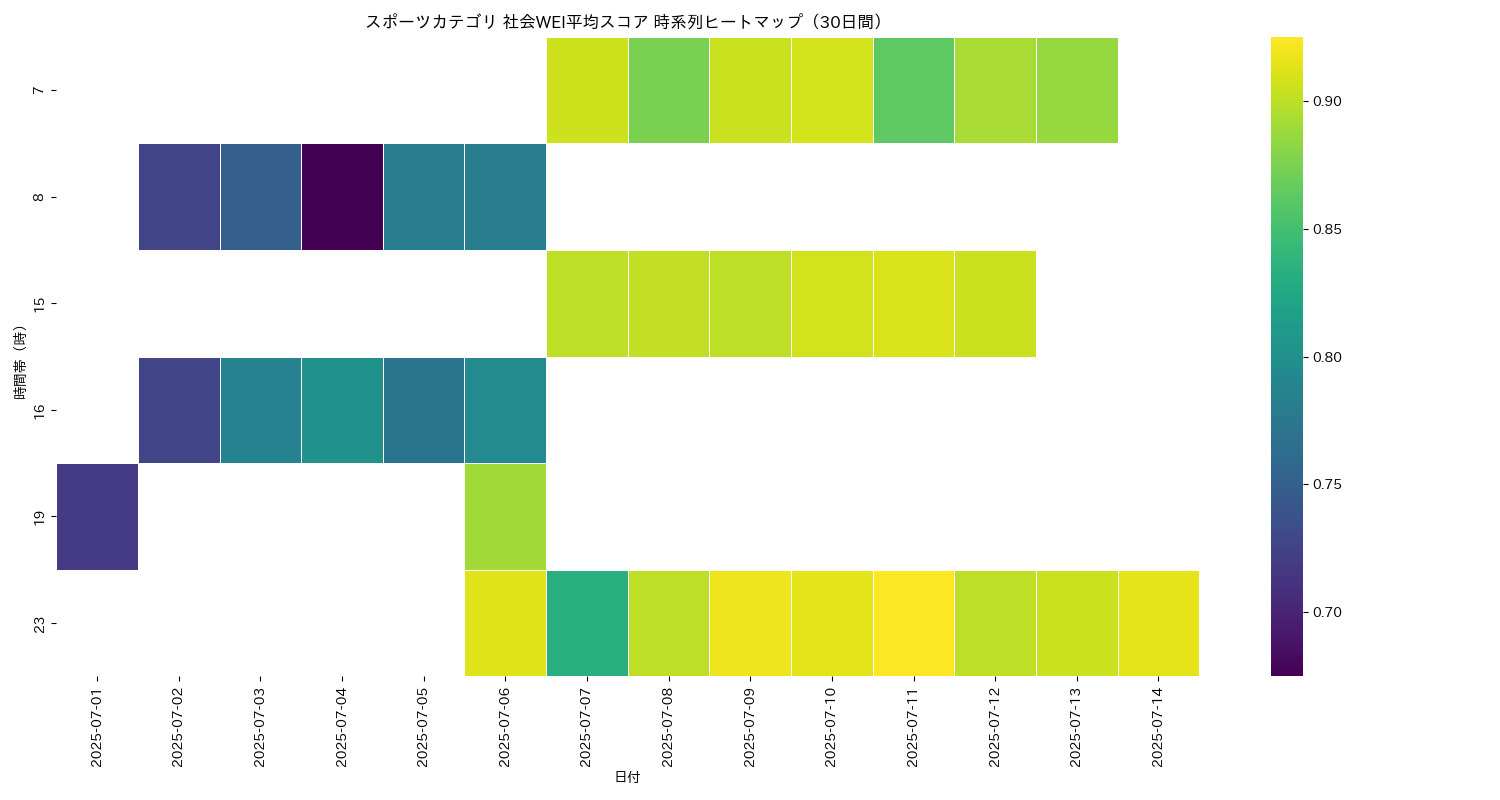This screenshot has height=800, width=1500.
Task: Click the brightest yellow cell at 2025-07-11, hour 23
Action: point(914,623)
